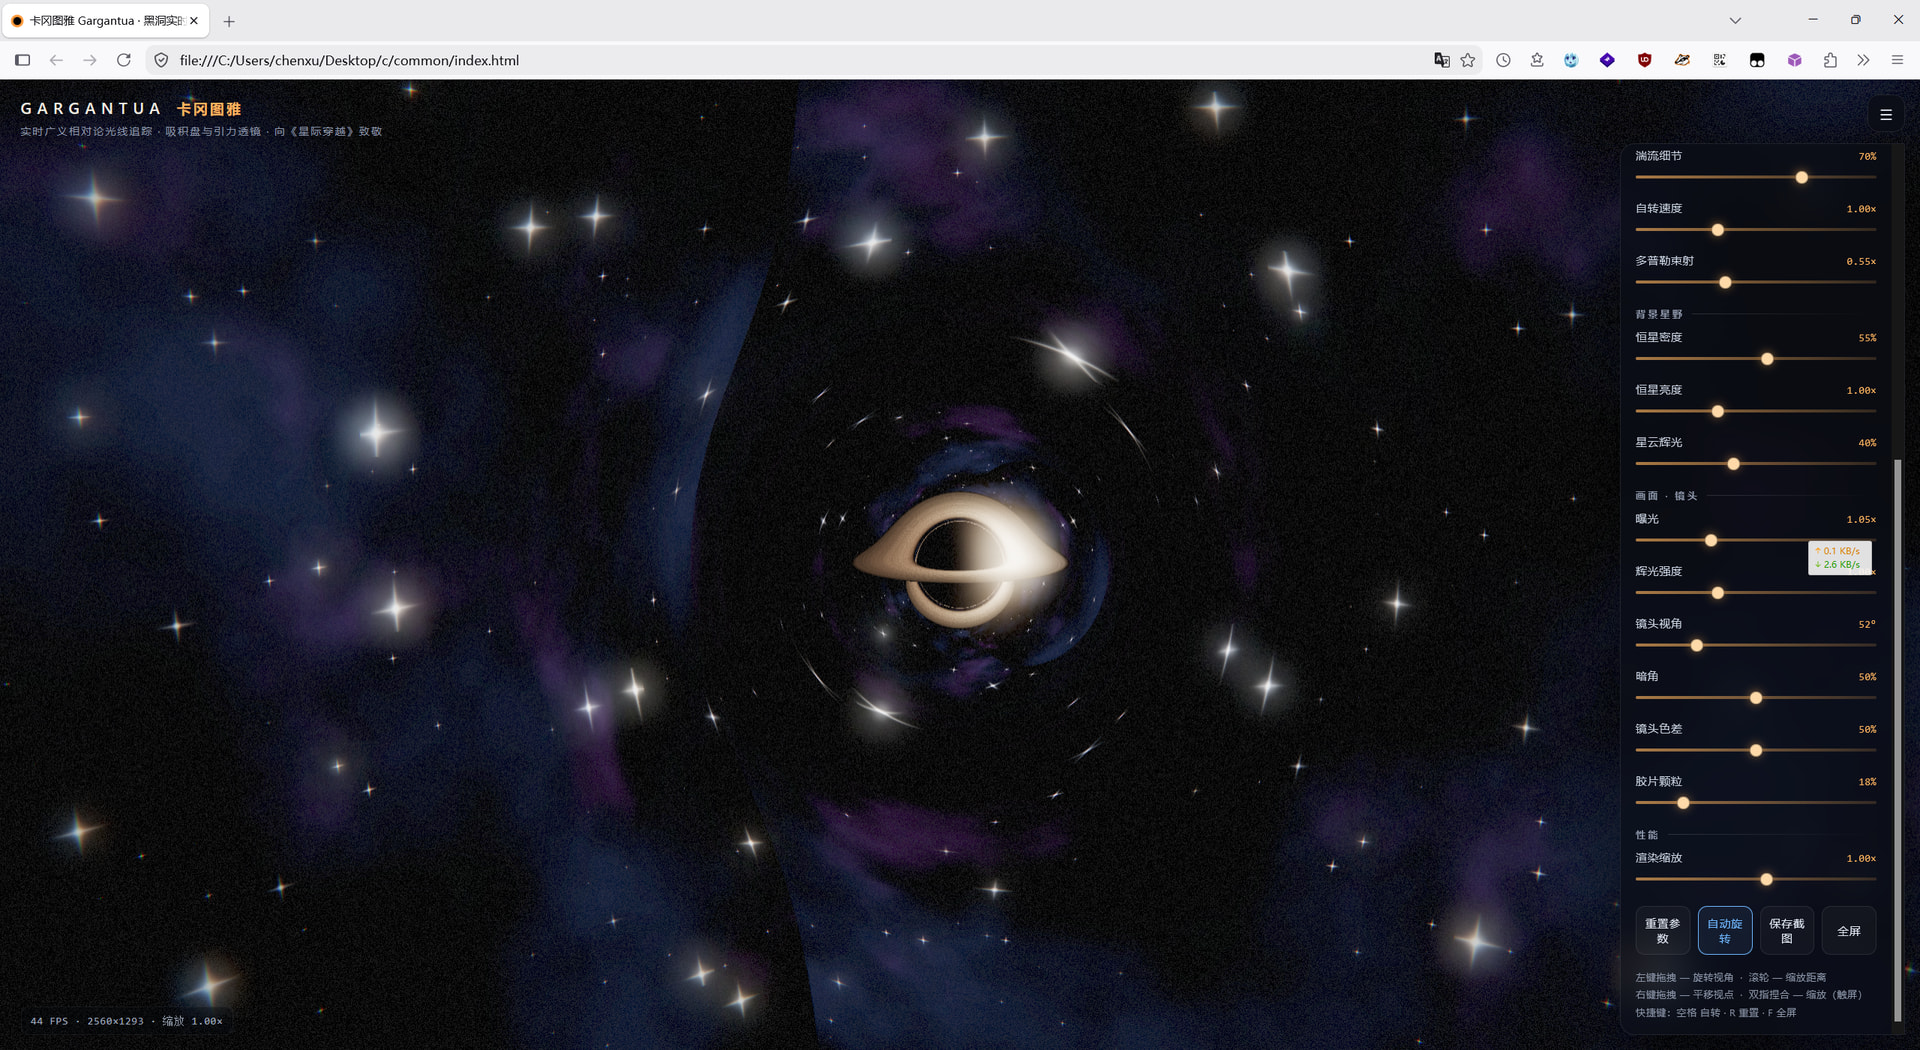
Task: Open the browser application menu
Action: point(1897,60)
